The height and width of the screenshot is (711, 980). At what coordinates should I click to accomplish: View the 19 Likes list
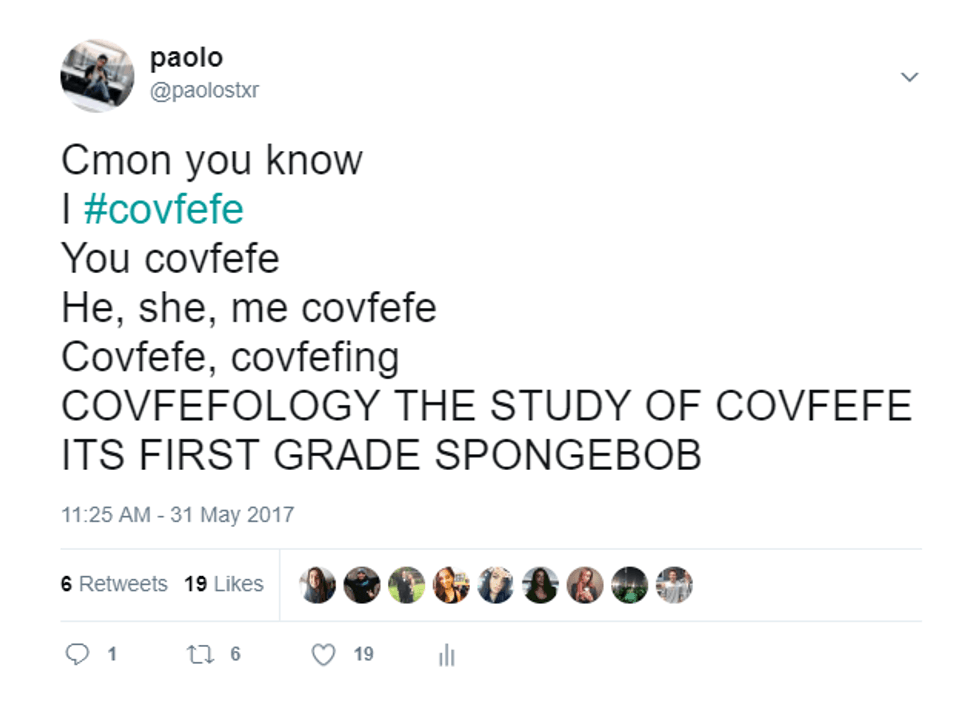pos(224,584)
